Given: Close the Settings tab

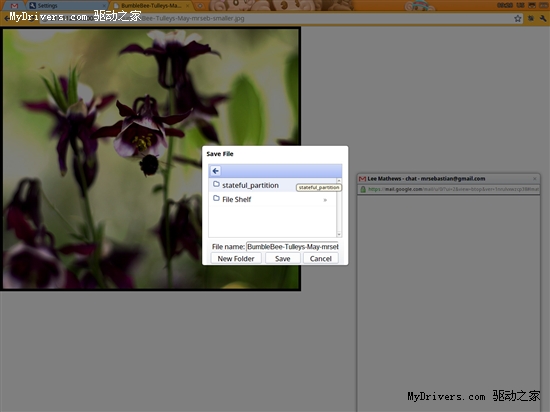Looking at the screenshot, I should pos(104,6).
